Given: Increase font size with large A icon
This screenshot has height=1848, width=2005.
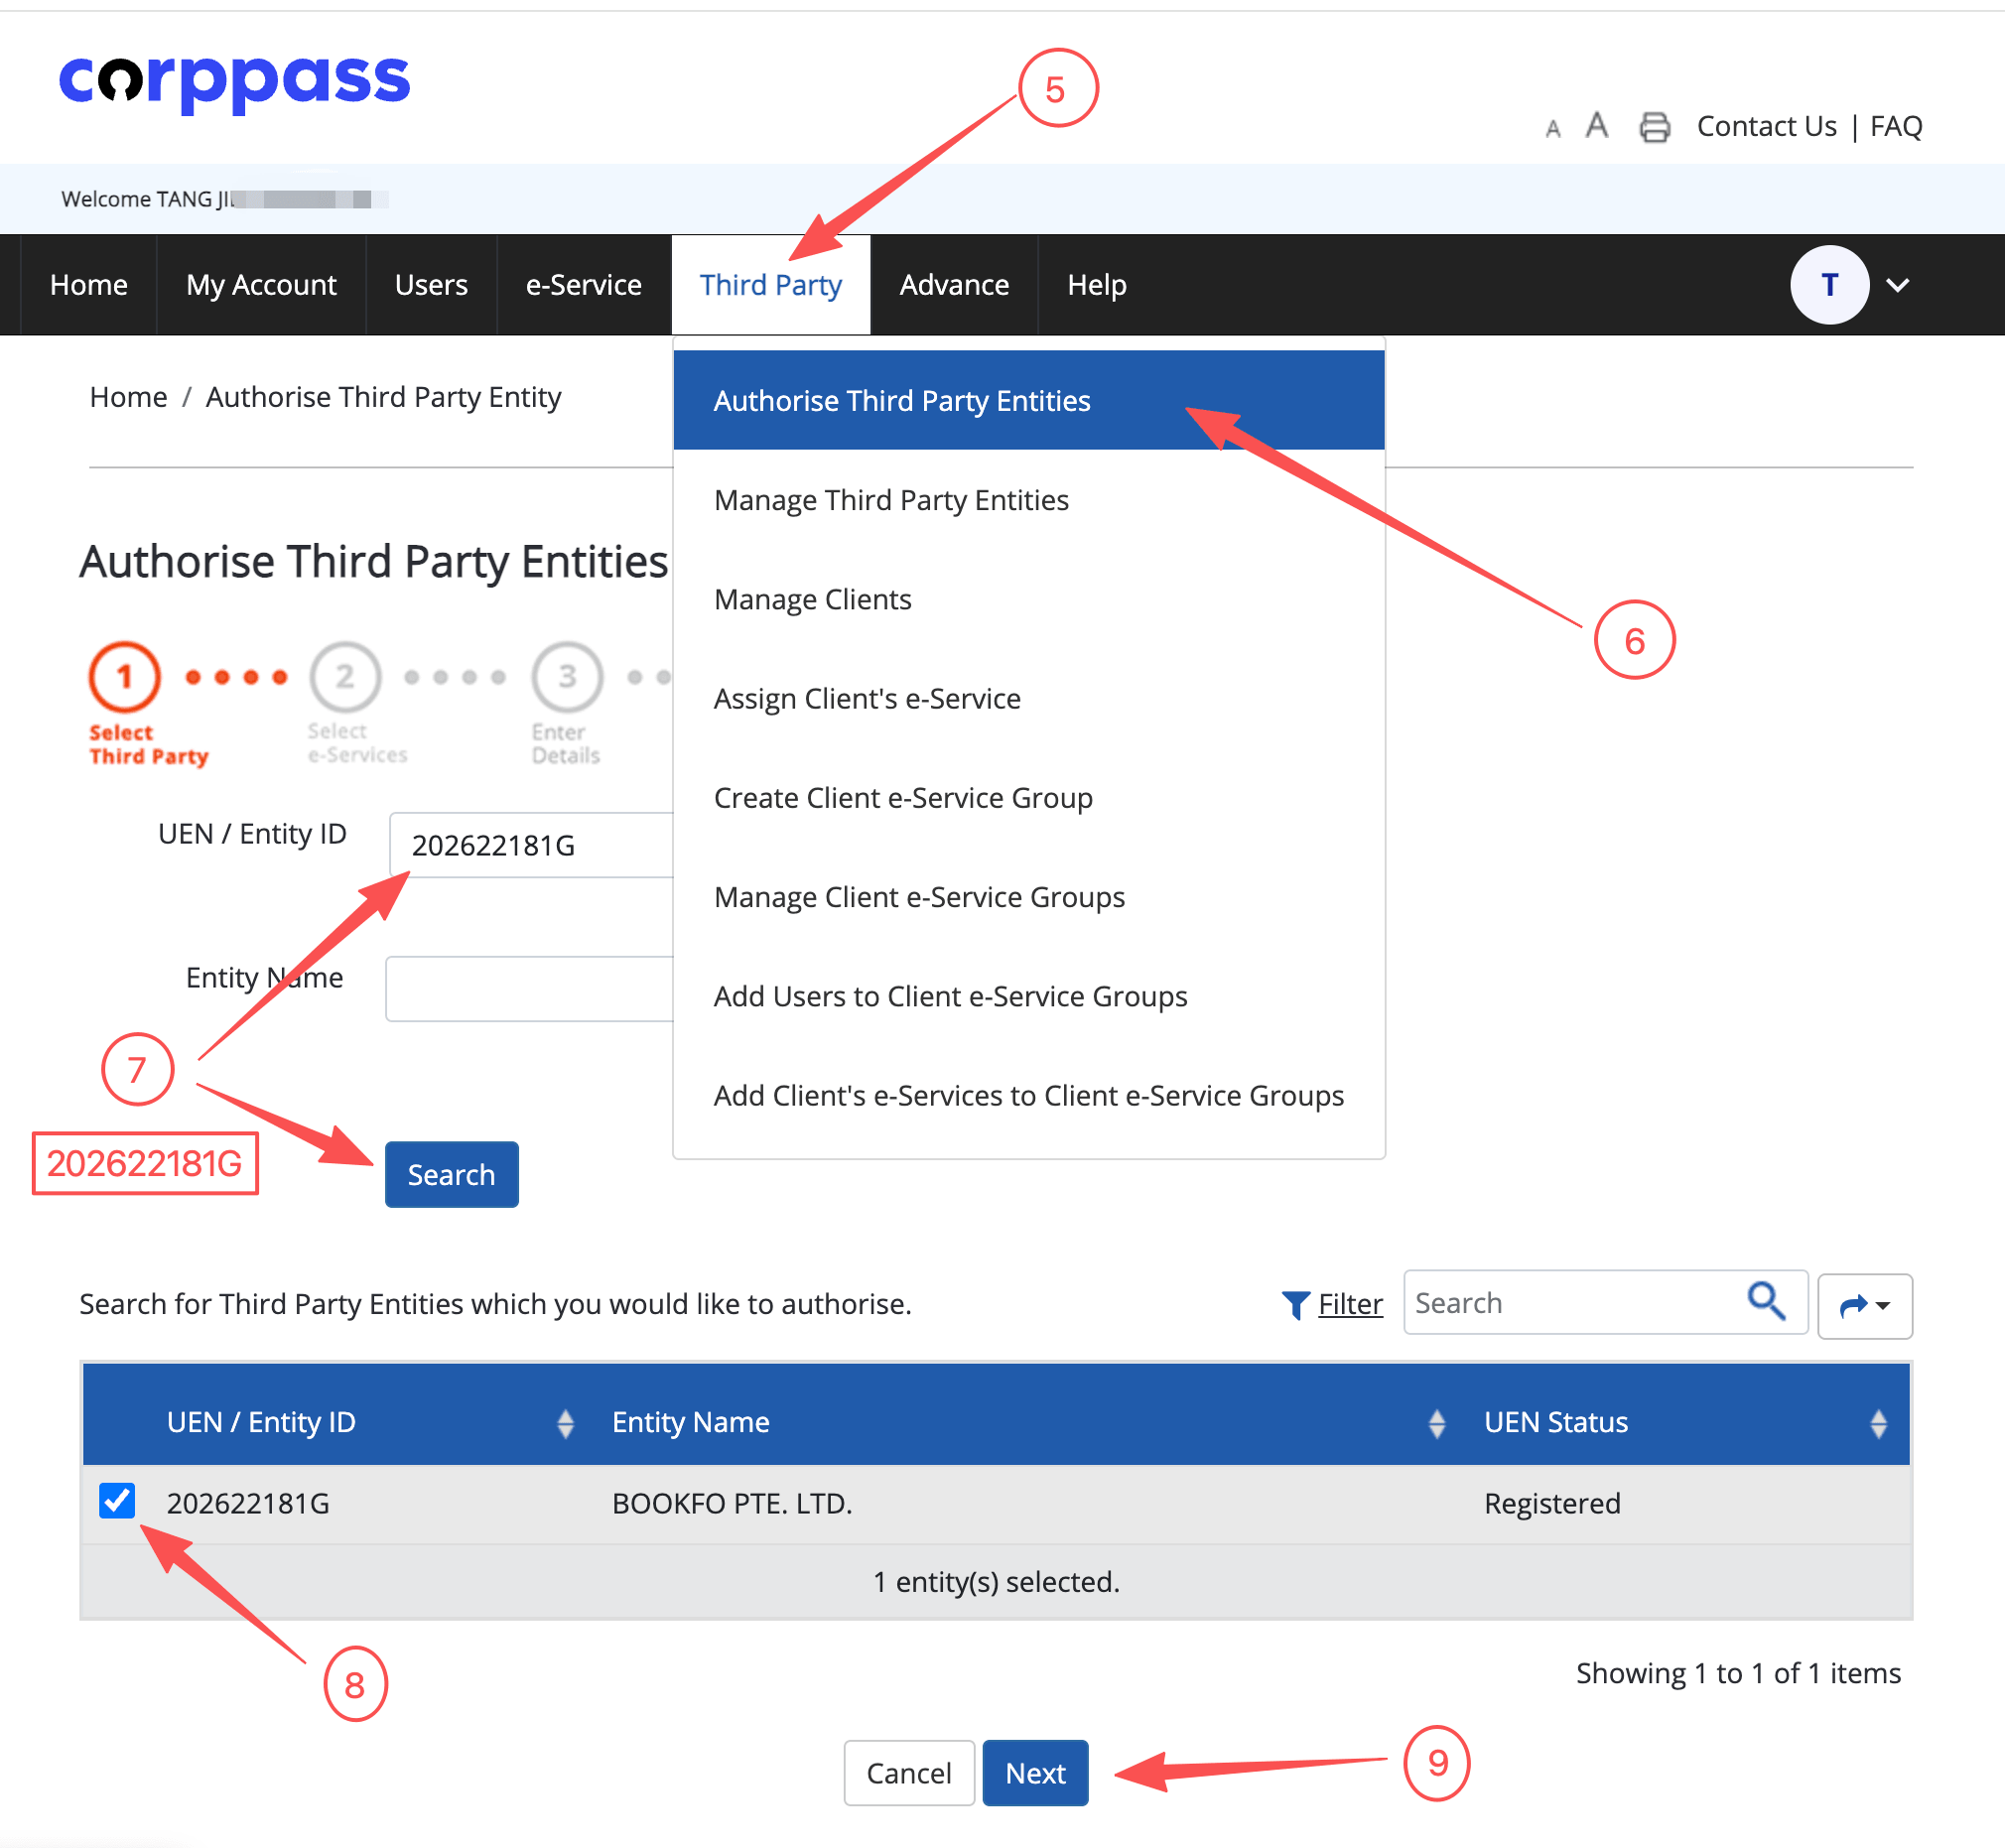Looking at the screenshot, I should (1596, 125).
